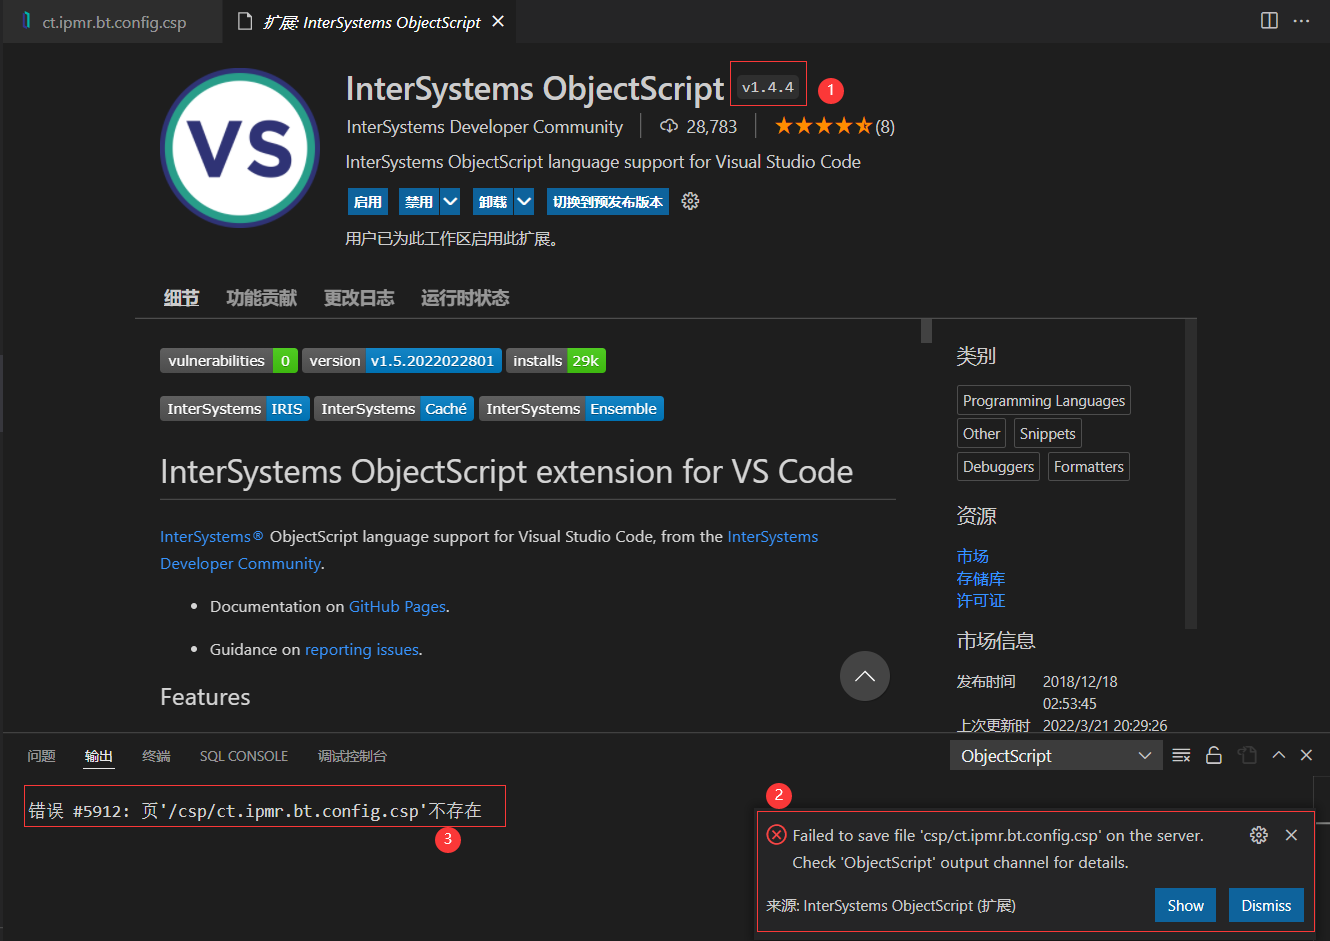
Task: Select the ct.ipmr.bt.config.csp editor tab
Action: [x=110, y=20]
